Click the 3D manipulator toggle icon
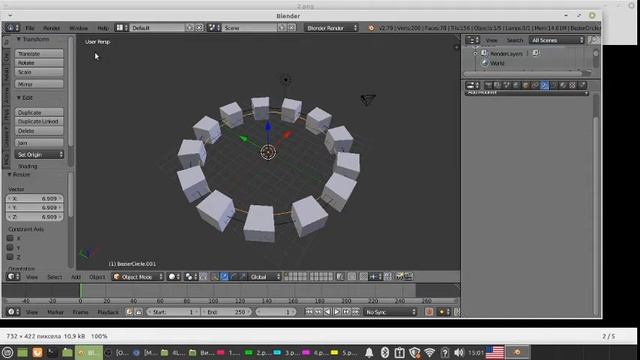This screenshot has width=640, height=360. [215, 277]
